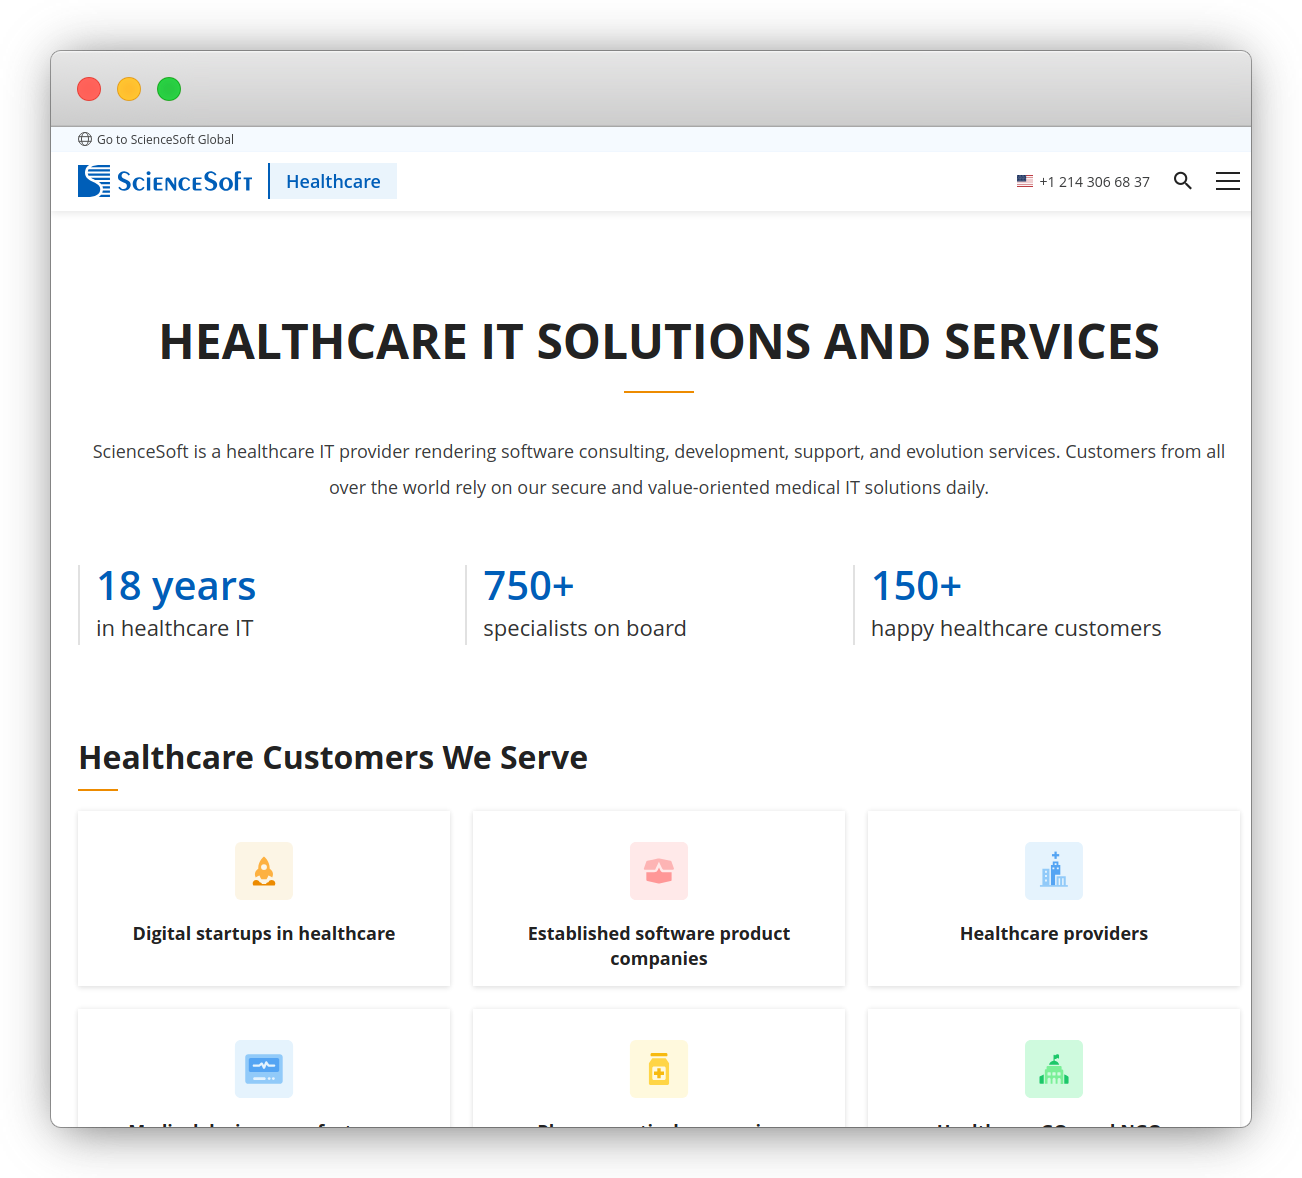Click the box icon for software product companies
1302x1178 pixels.
[x=659, y=871]
